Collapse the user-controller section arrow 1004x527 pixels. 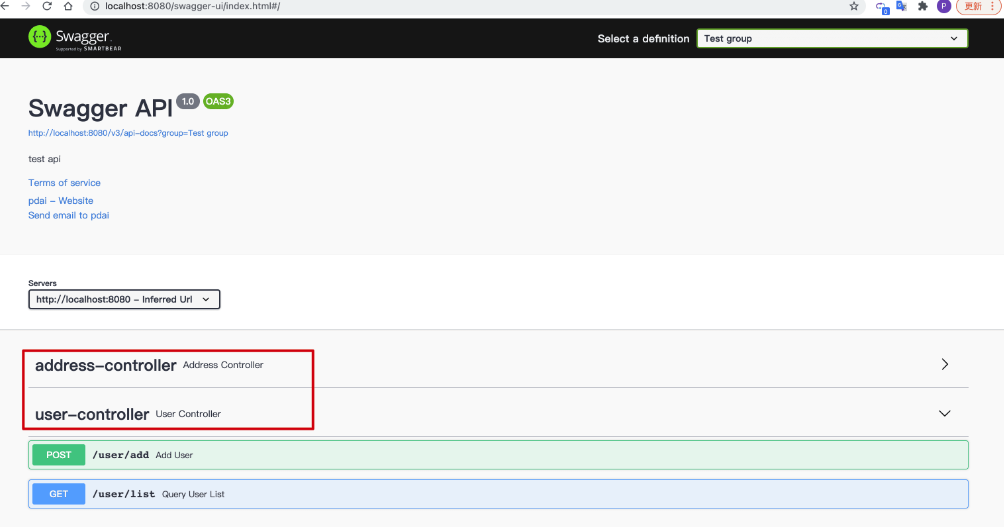[944, 413]
